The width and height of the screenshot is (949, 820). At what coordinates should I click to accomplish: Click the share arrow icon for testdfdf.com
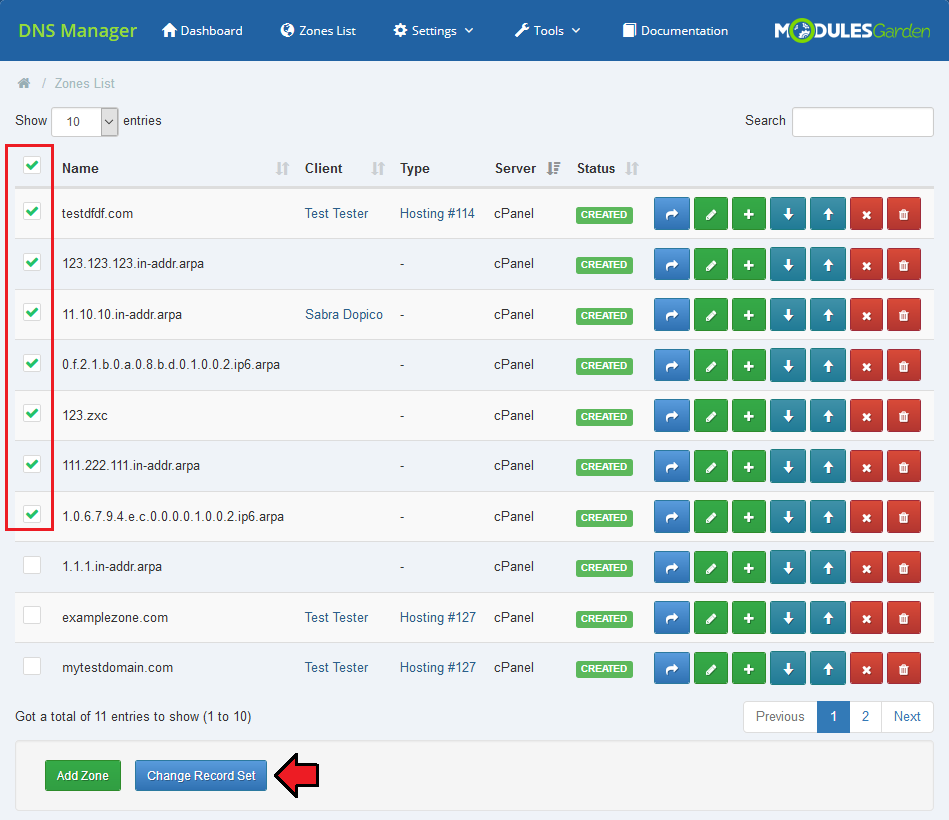[671, 214]
